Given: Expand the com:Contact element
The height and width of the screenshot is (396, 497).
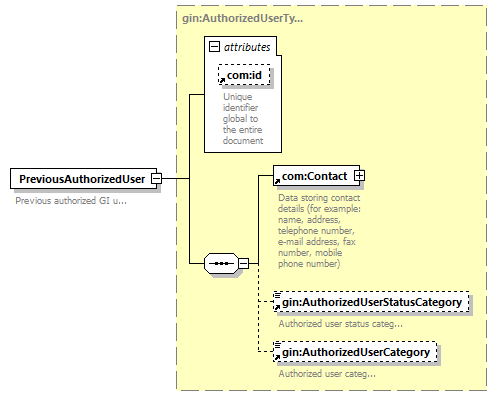Looking at the screenshot, I should (x=359, y=175).
